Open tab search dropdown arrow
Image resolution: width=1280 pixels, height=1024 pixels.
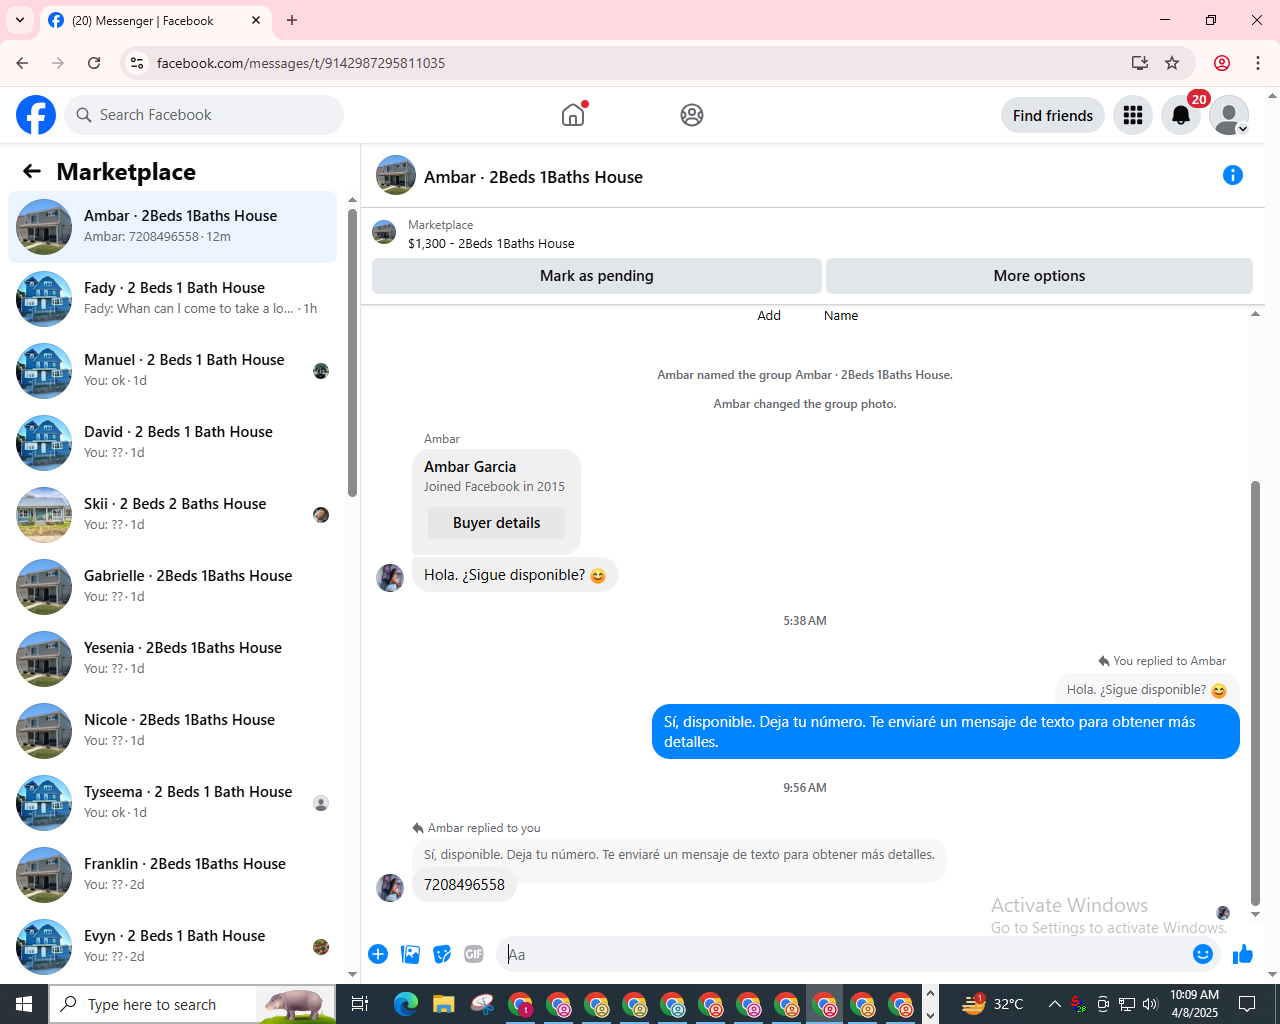tap(20, 20)
